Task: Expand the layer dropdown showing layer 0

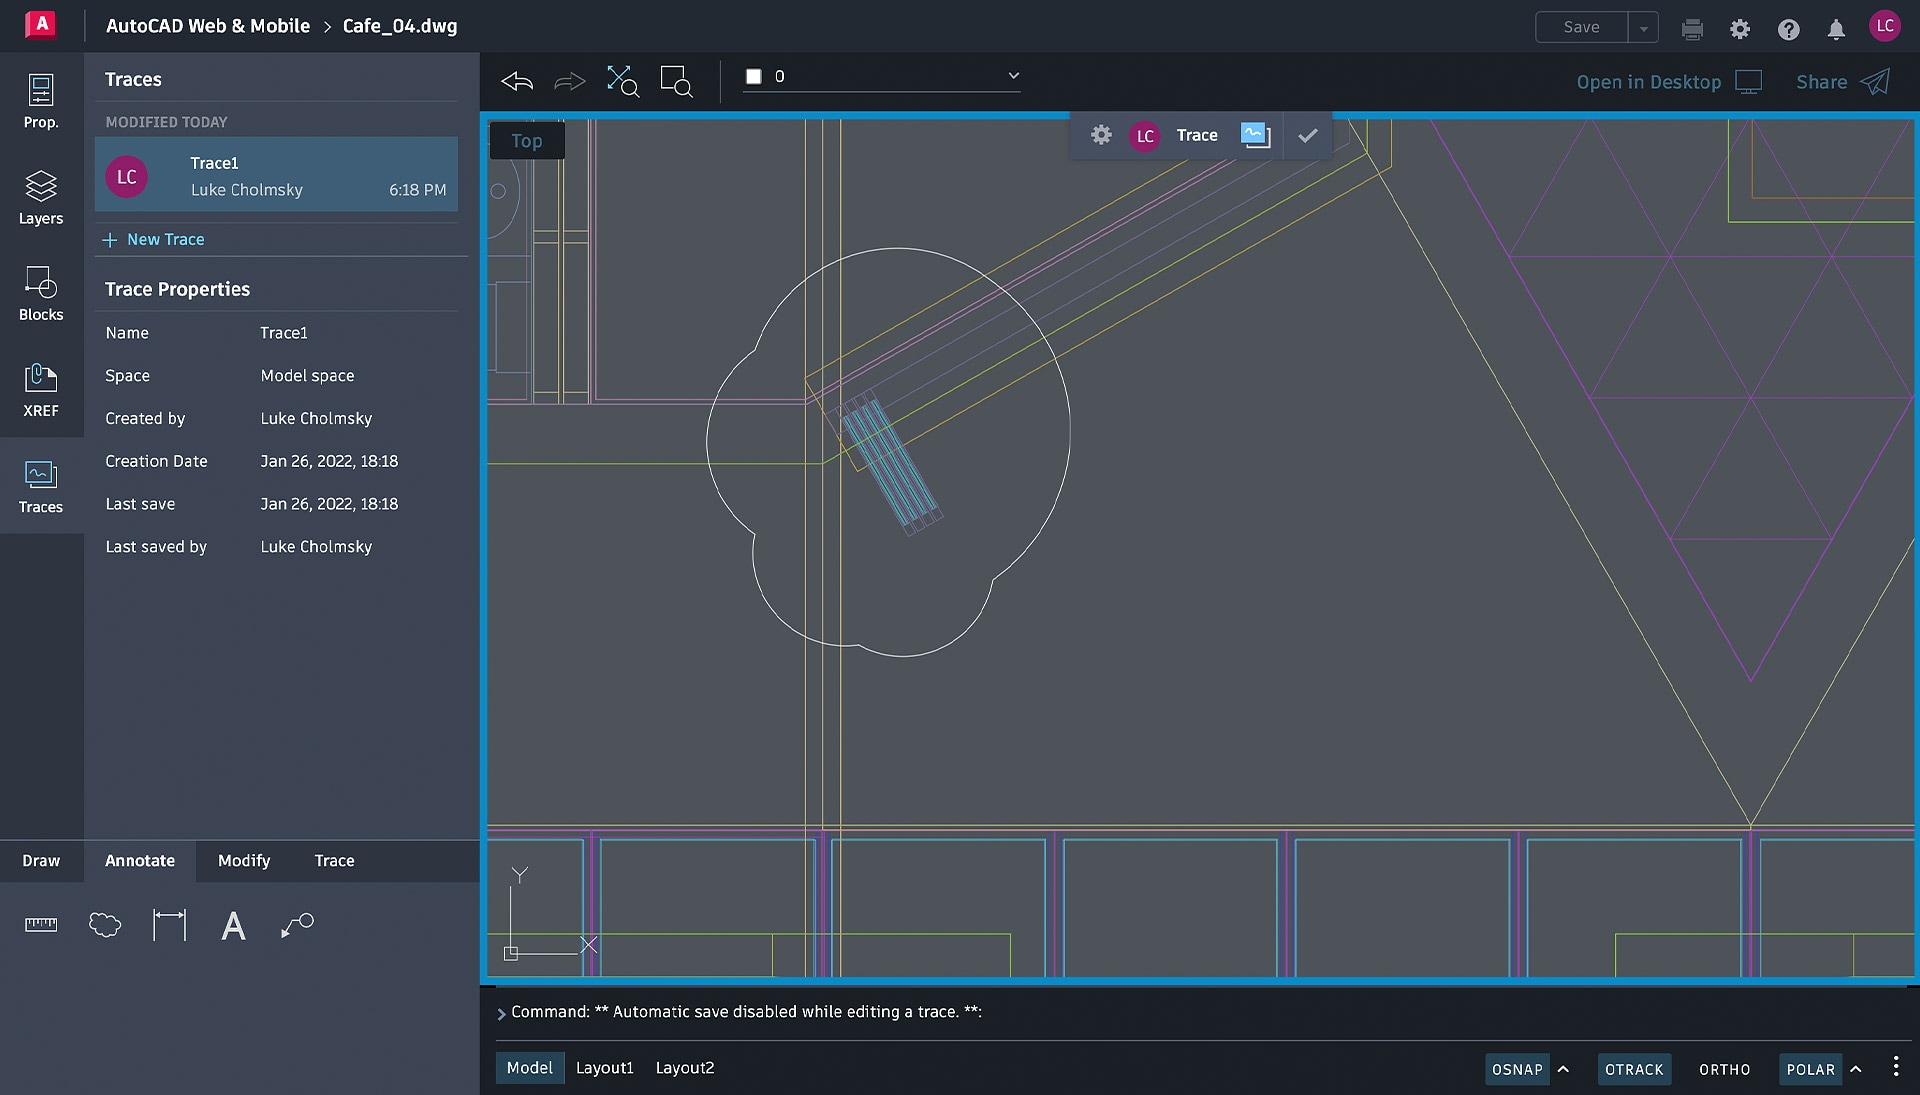Action: 1013,75
